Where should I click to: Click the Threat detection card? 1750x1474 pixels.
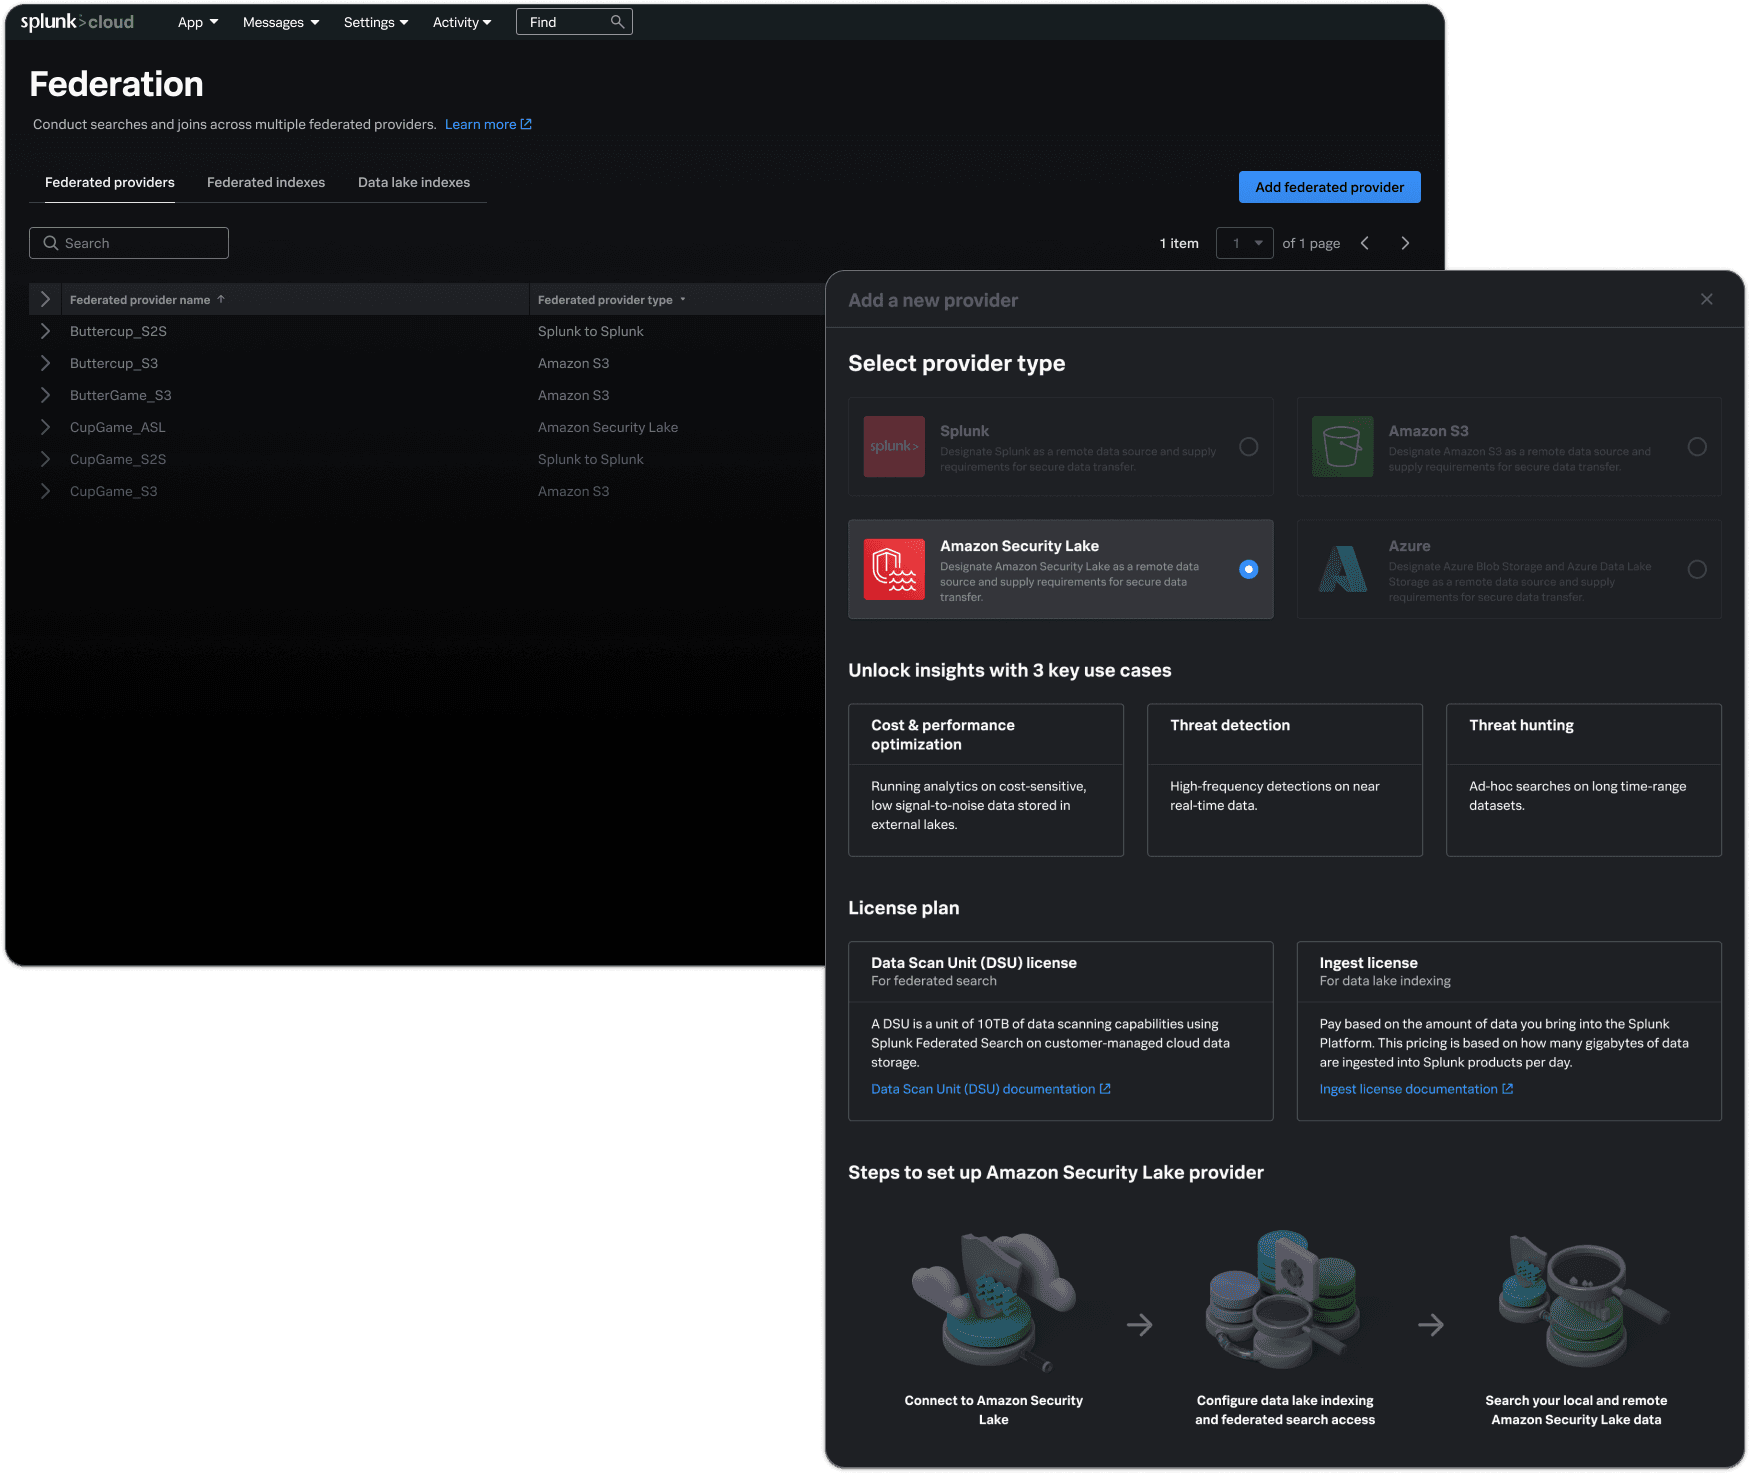(x=1285, y=780)
